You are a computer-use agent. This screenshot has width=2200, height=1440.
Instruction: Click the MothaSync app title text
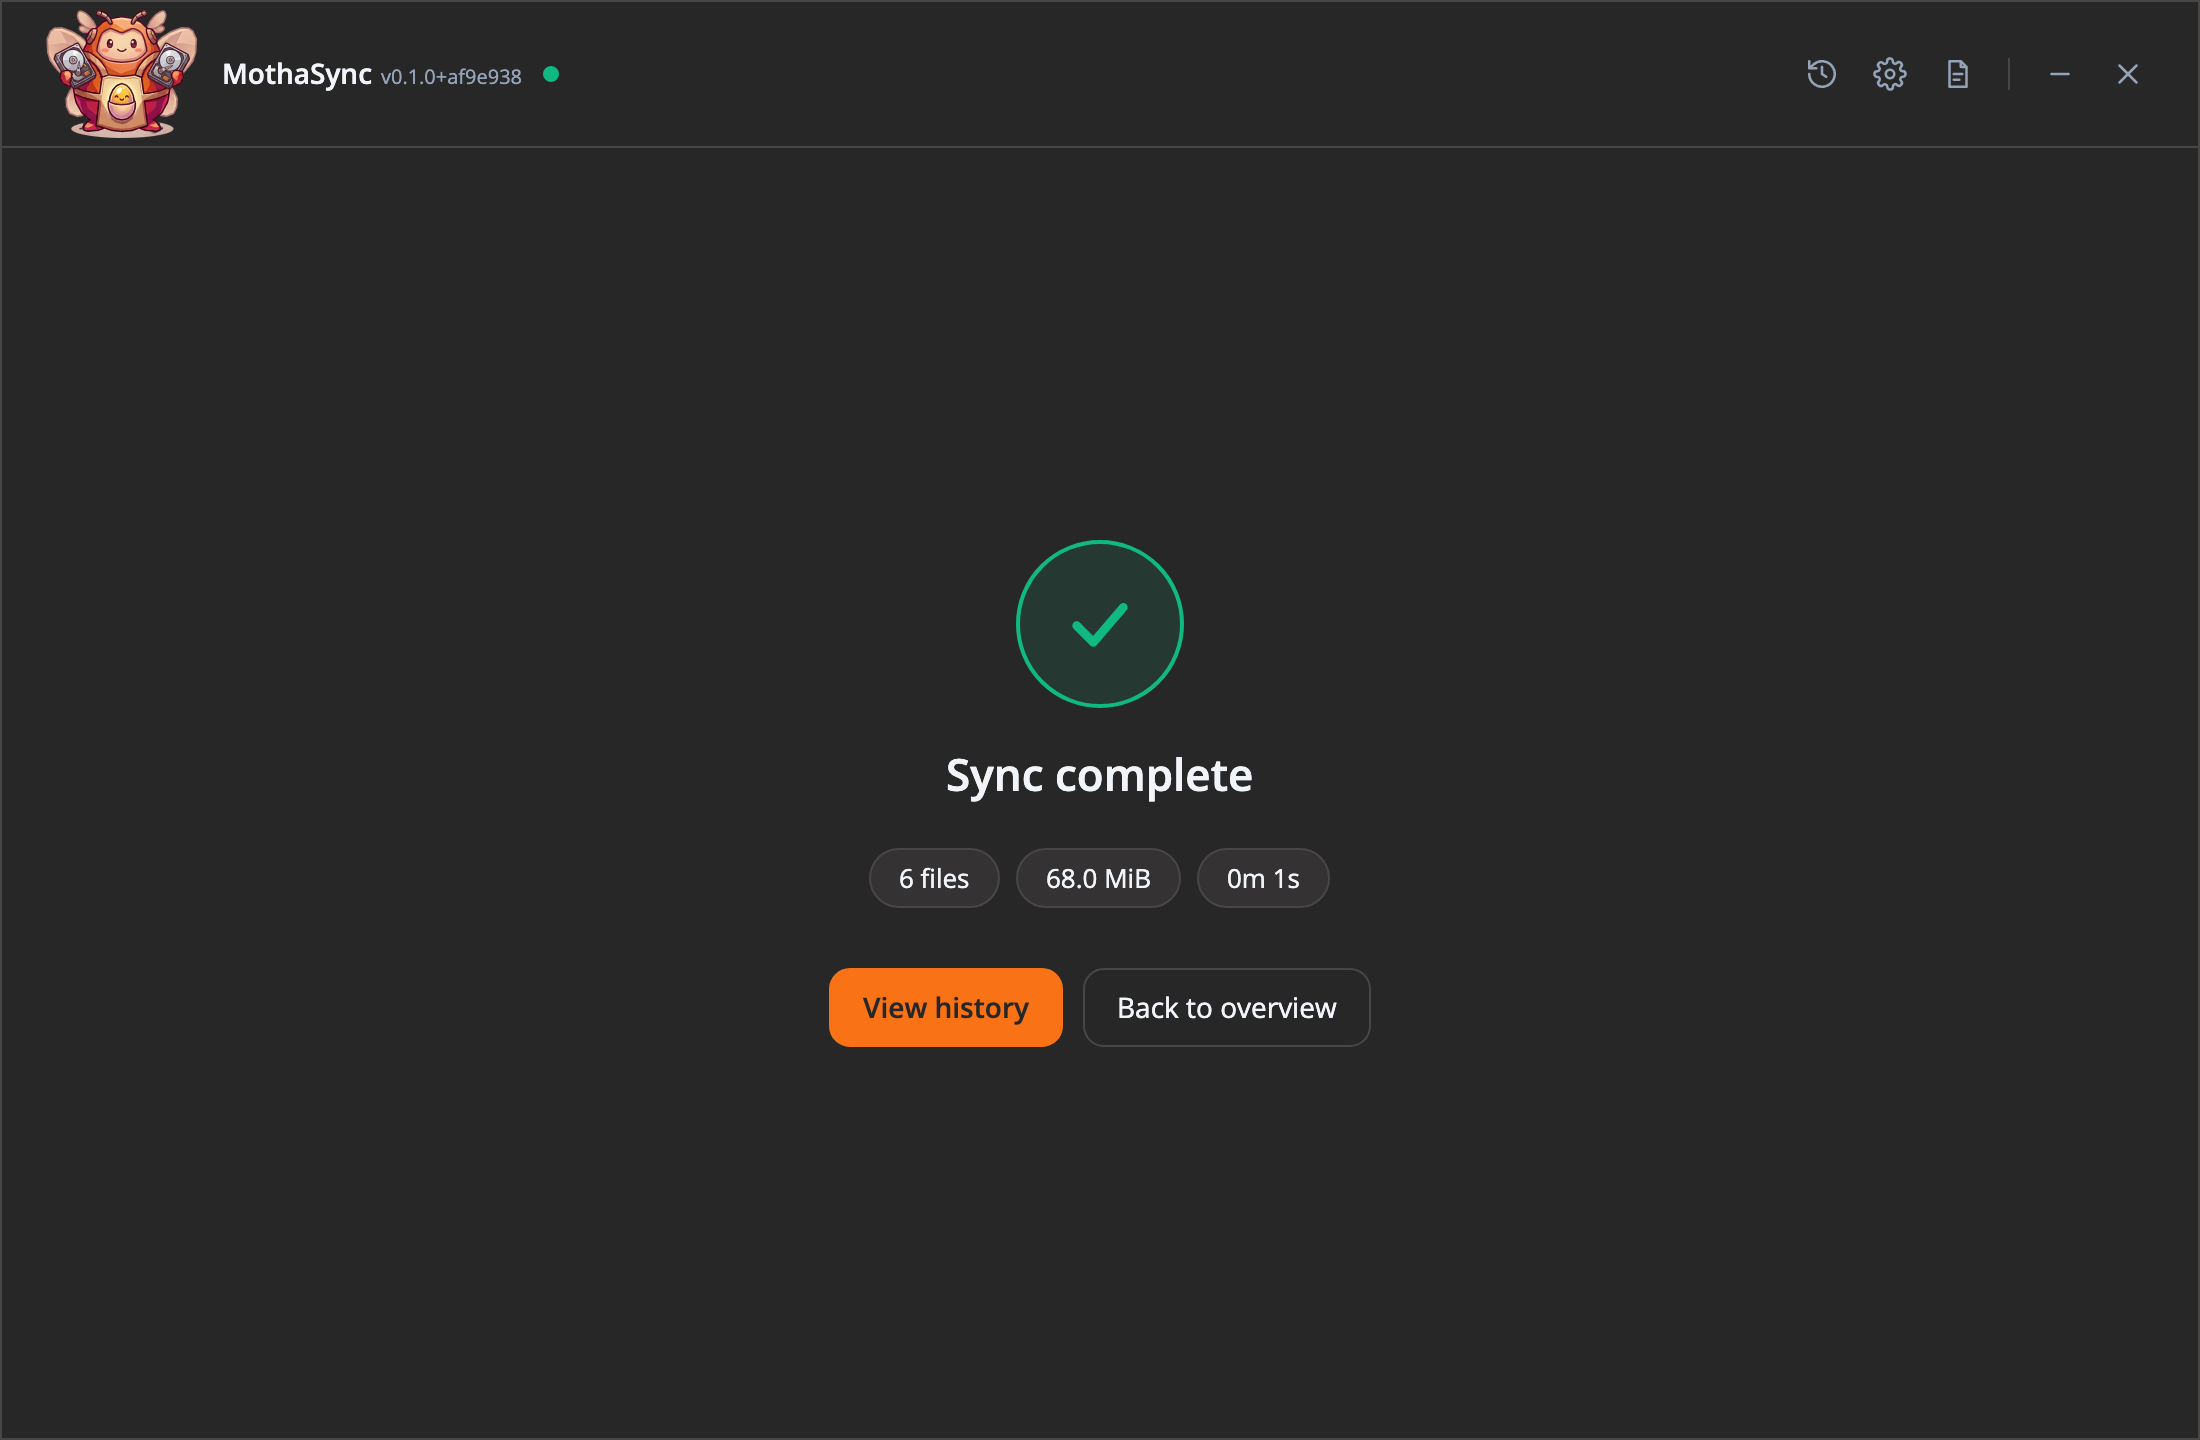click(x=297, y=74)
